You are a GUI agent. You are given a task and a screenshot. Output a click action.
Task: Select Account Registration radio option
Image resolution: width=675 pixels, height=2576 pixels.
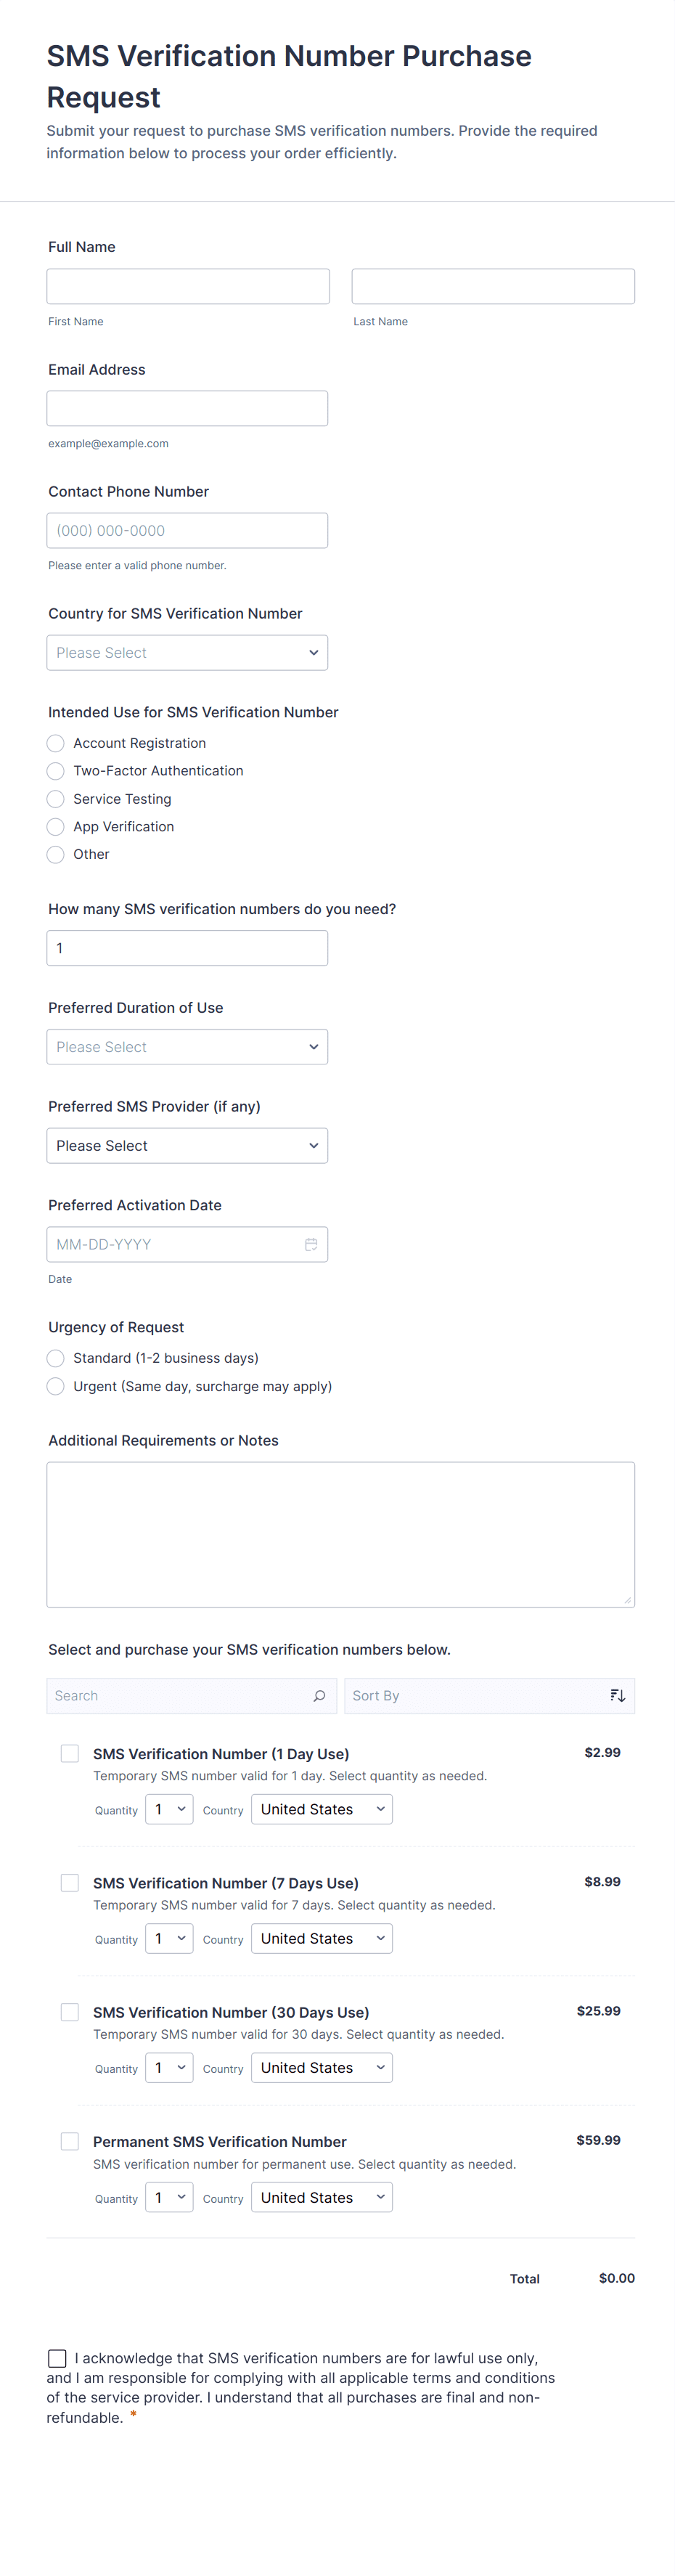tap(56, 743)
